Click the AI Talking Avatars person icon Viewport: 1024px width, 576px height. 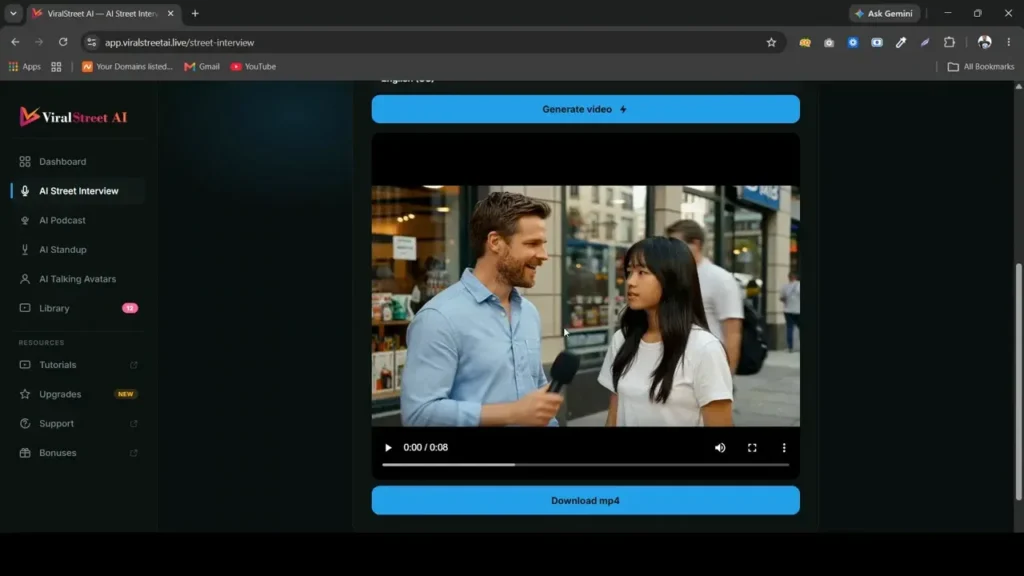[25, 279]
